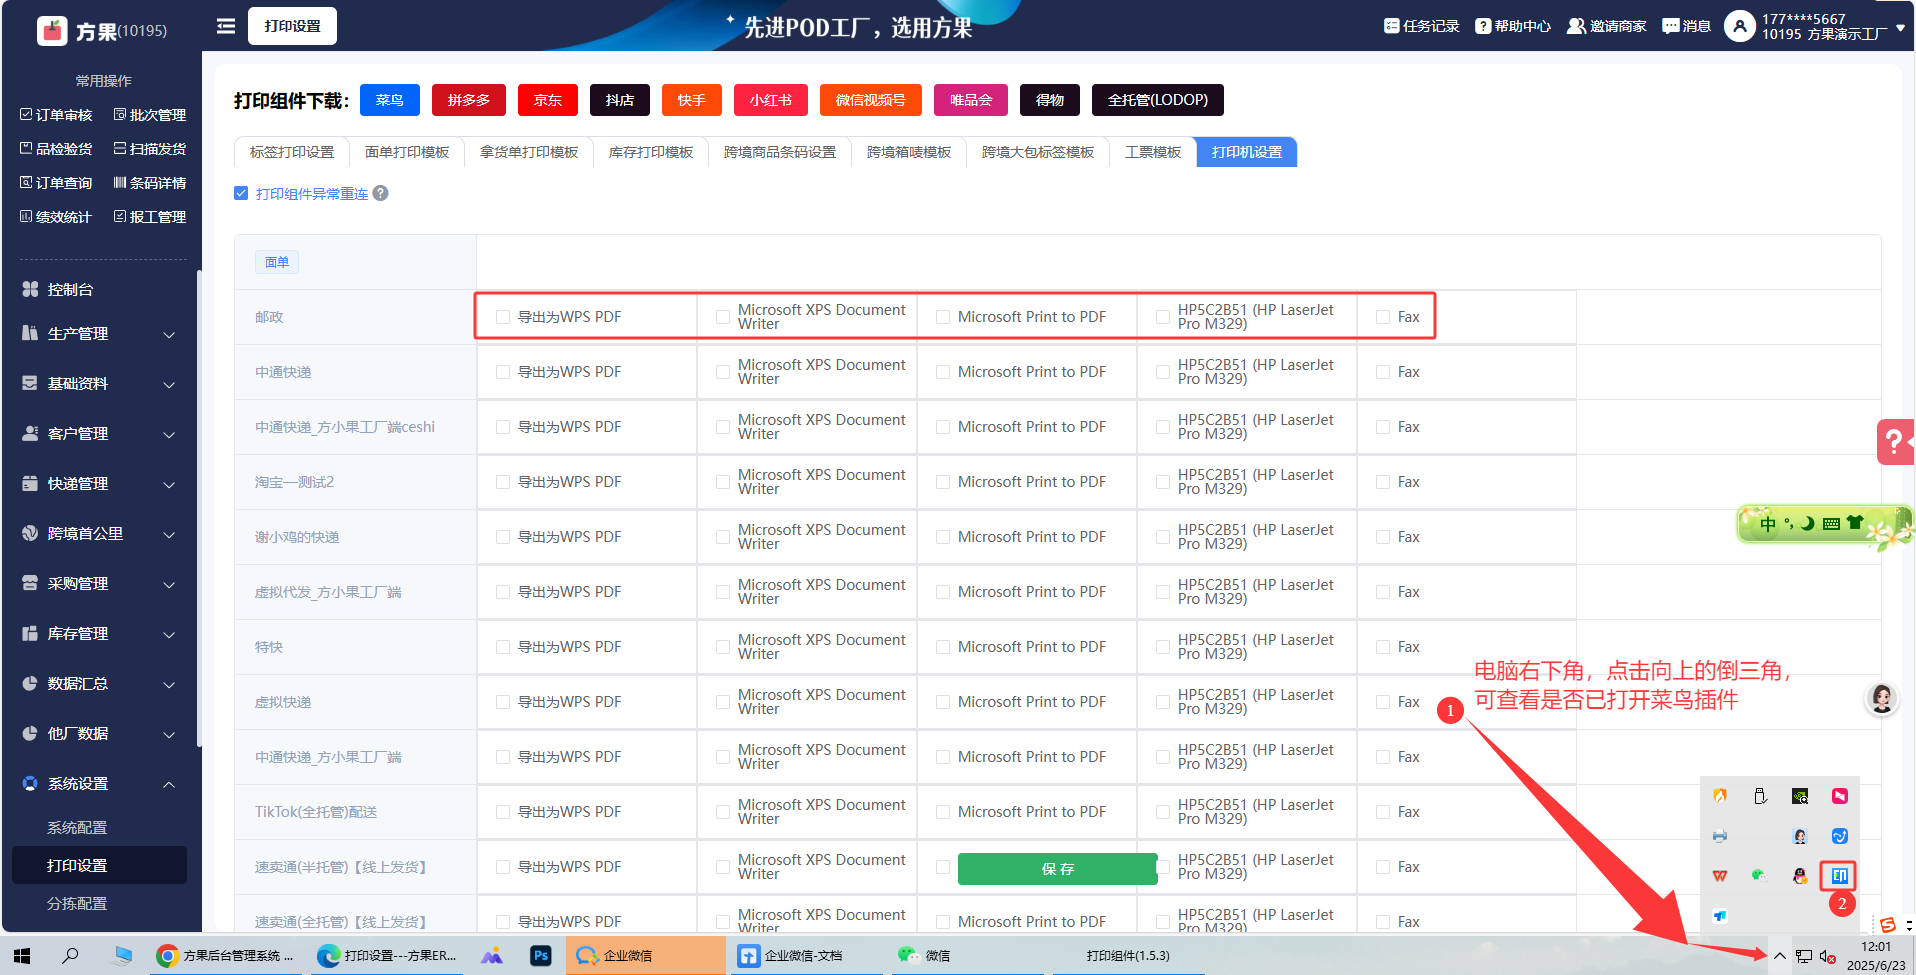This screenshot has width=1916, height=975.
Task: Expand 生产管理 sidebar menu
Action: tap(98, 334)
